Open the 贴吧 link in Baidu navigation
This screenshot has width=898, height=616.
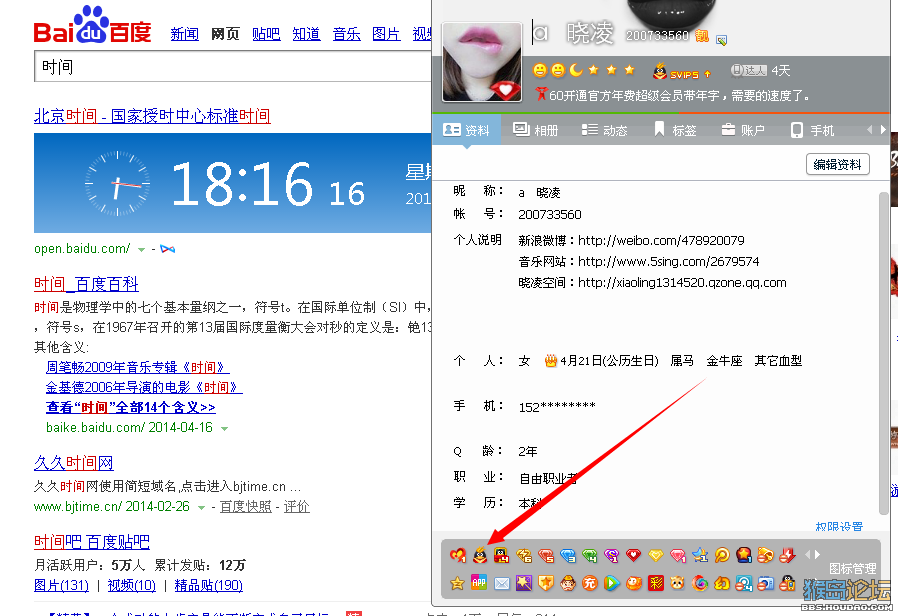266,34
